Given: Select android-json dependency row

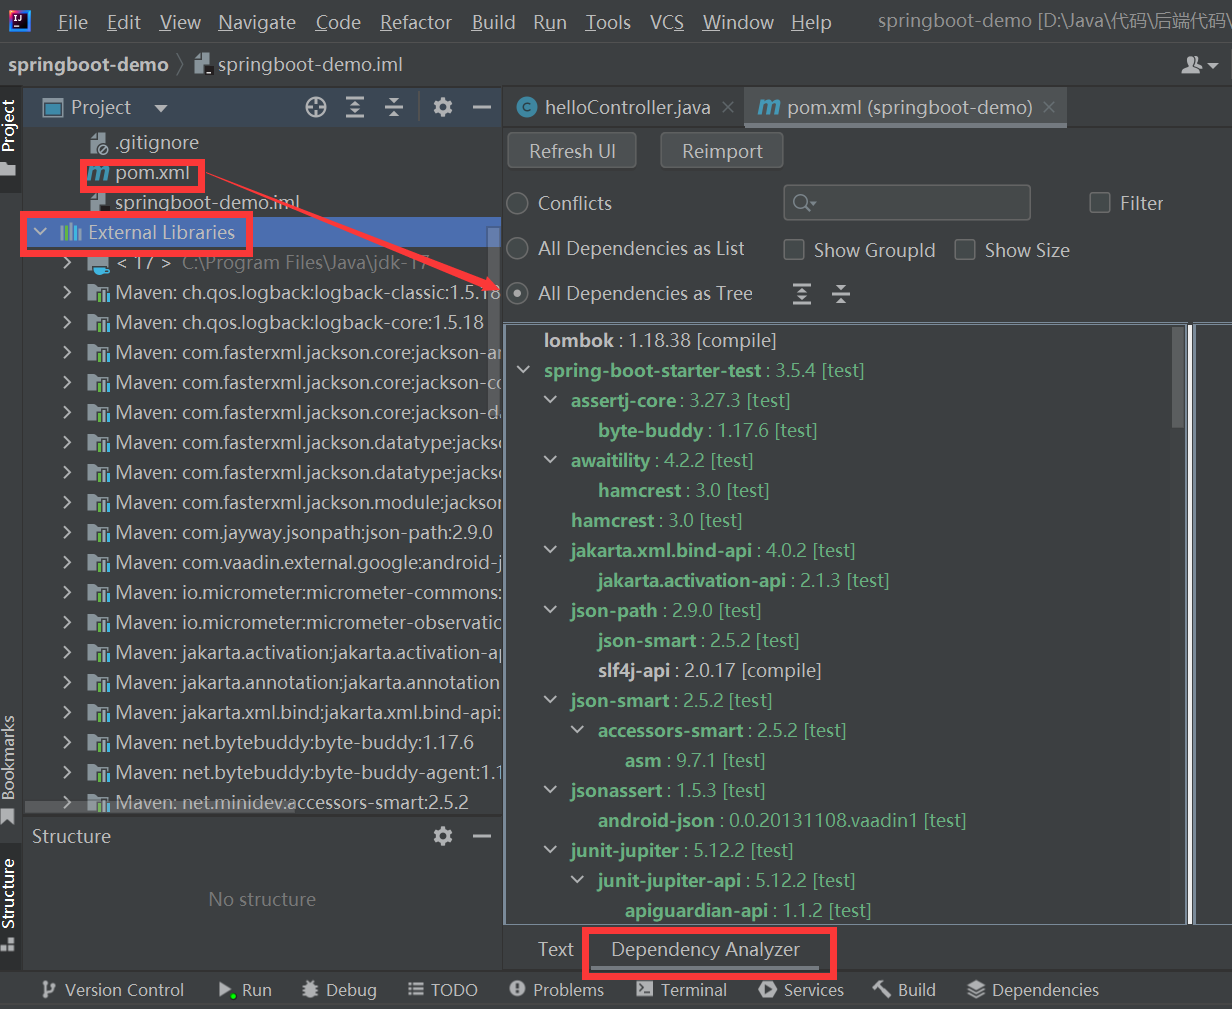Looking at the screenshot, I should click(781, 821).
